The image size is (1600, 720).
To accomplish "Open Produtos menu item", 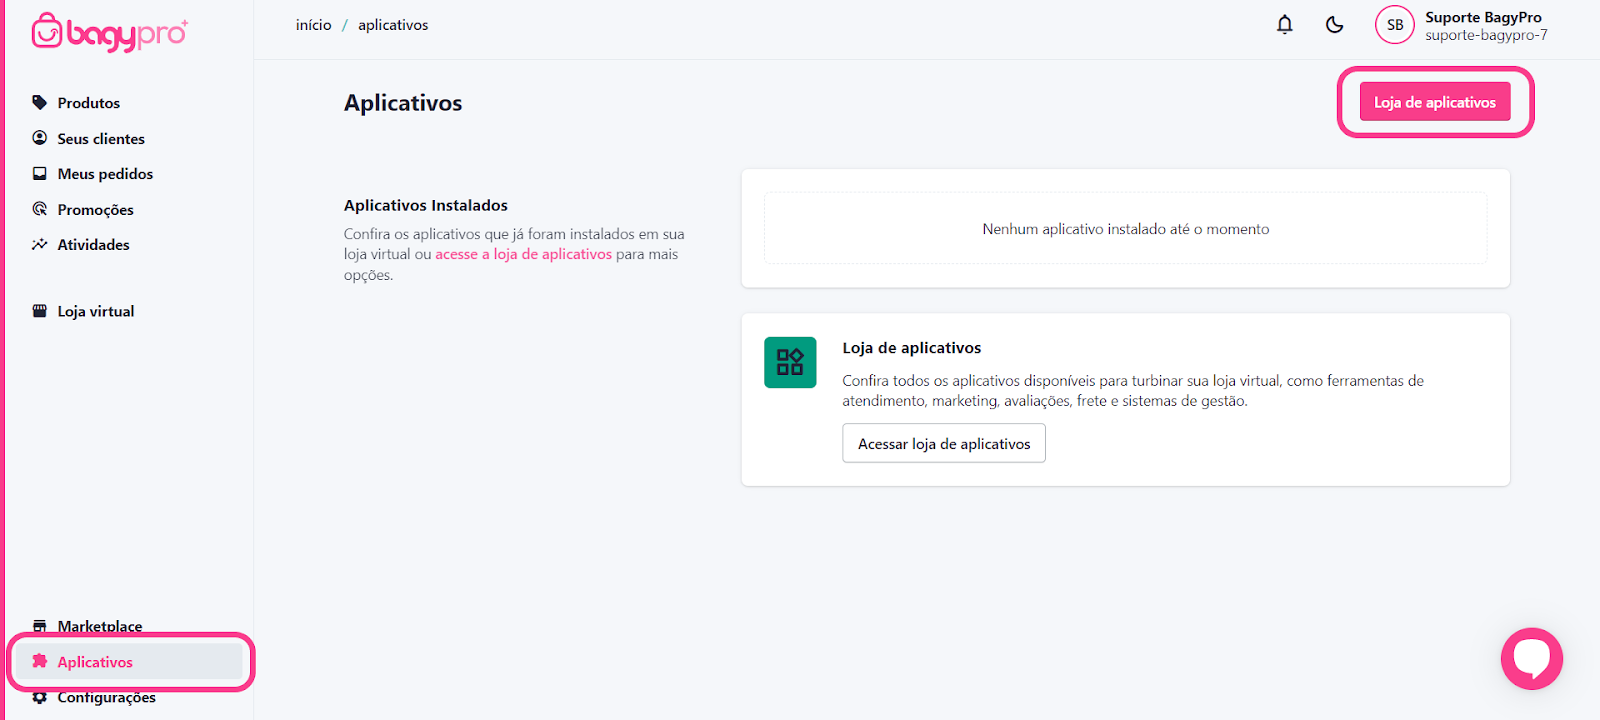I will tap(88, 103).
